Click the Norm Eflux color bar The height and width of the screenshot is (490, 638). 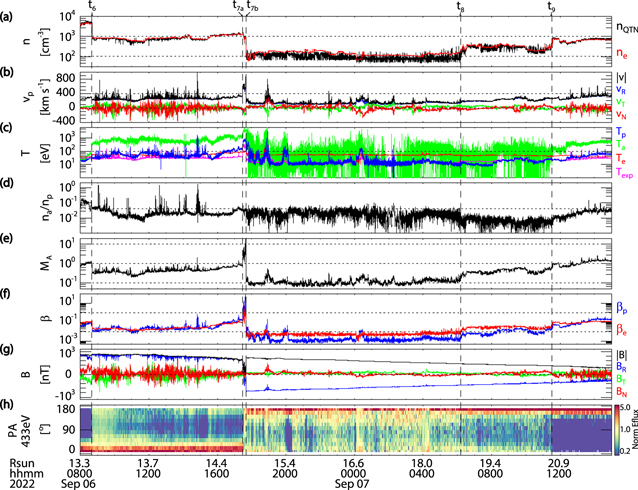[x=617, y=429]
